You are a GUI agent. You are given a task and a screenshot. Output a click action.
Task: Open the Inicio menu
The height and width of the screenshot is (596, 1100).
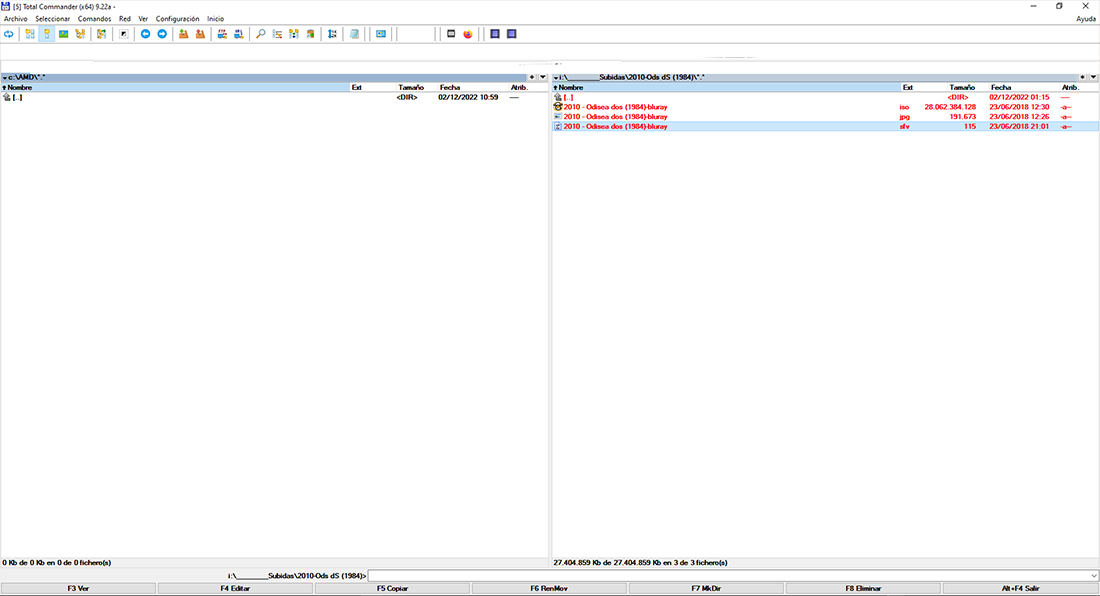tap(215, 19)
